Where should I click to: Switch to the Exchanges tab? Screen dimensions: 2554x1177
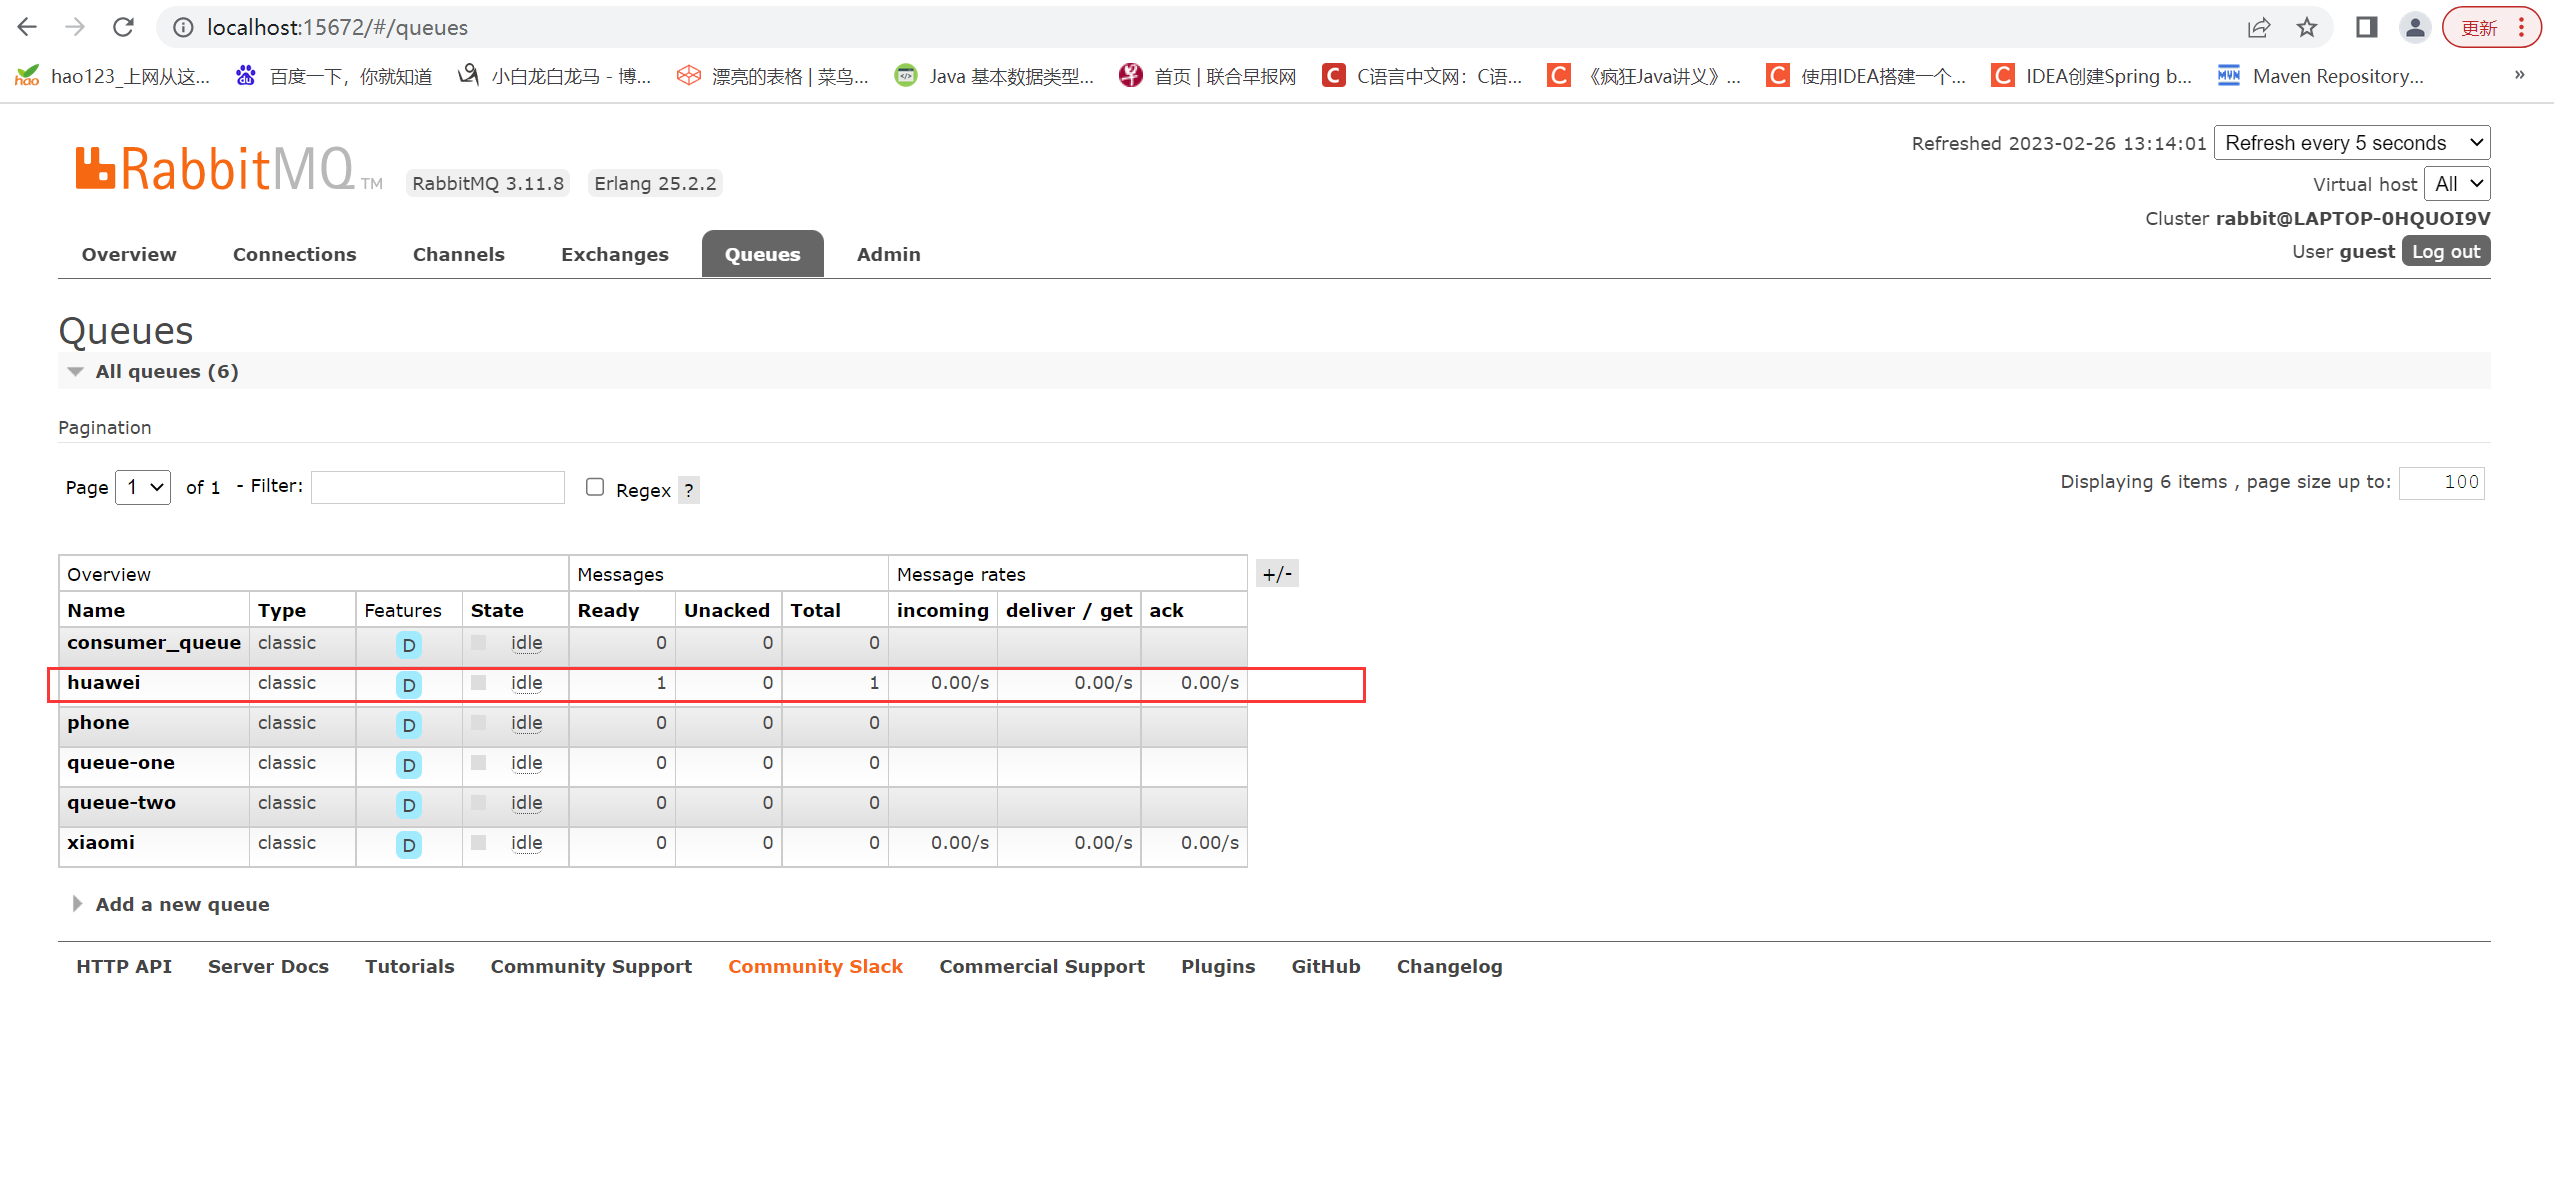click(x=614, y=254)
